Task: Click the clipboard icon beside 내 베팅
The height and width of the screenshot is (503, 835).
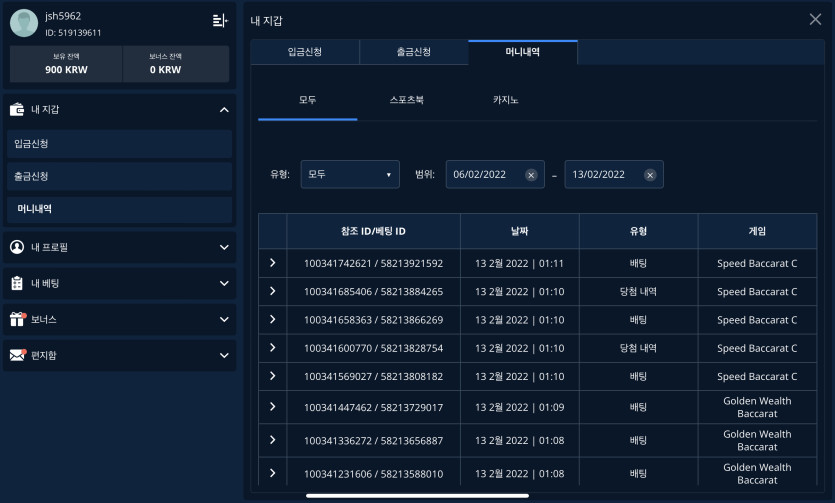Action: 17,283
